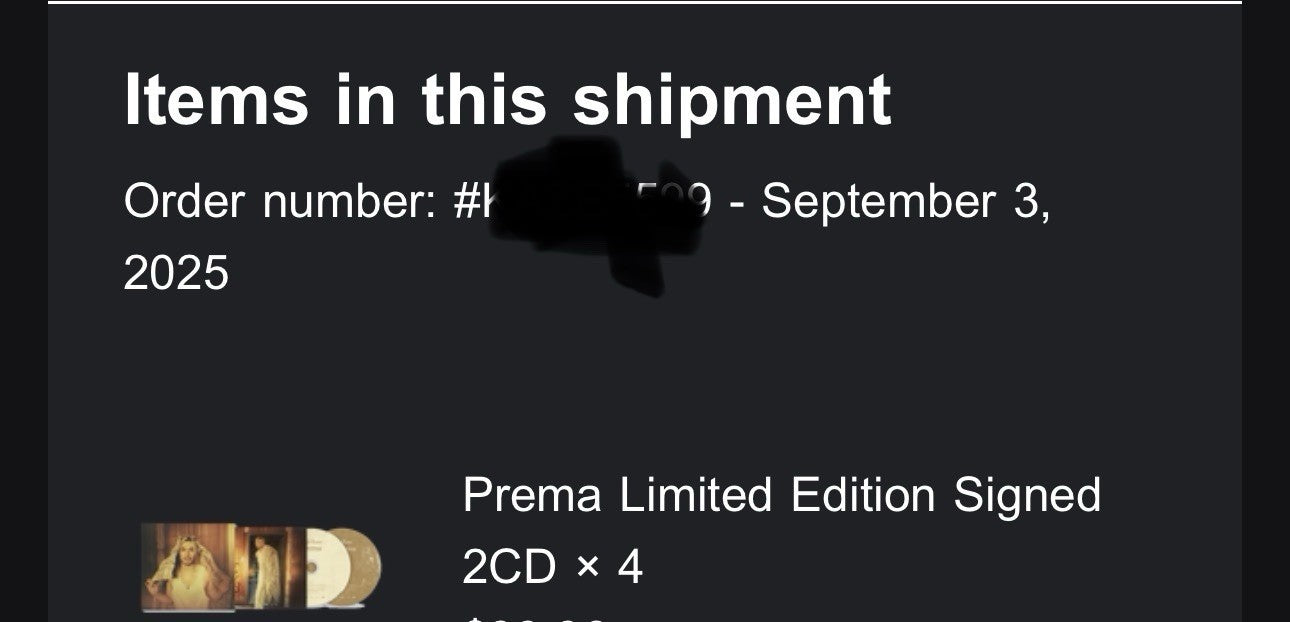Click the partially visible price below quantity
The image size is (1290, 622).
535,618
